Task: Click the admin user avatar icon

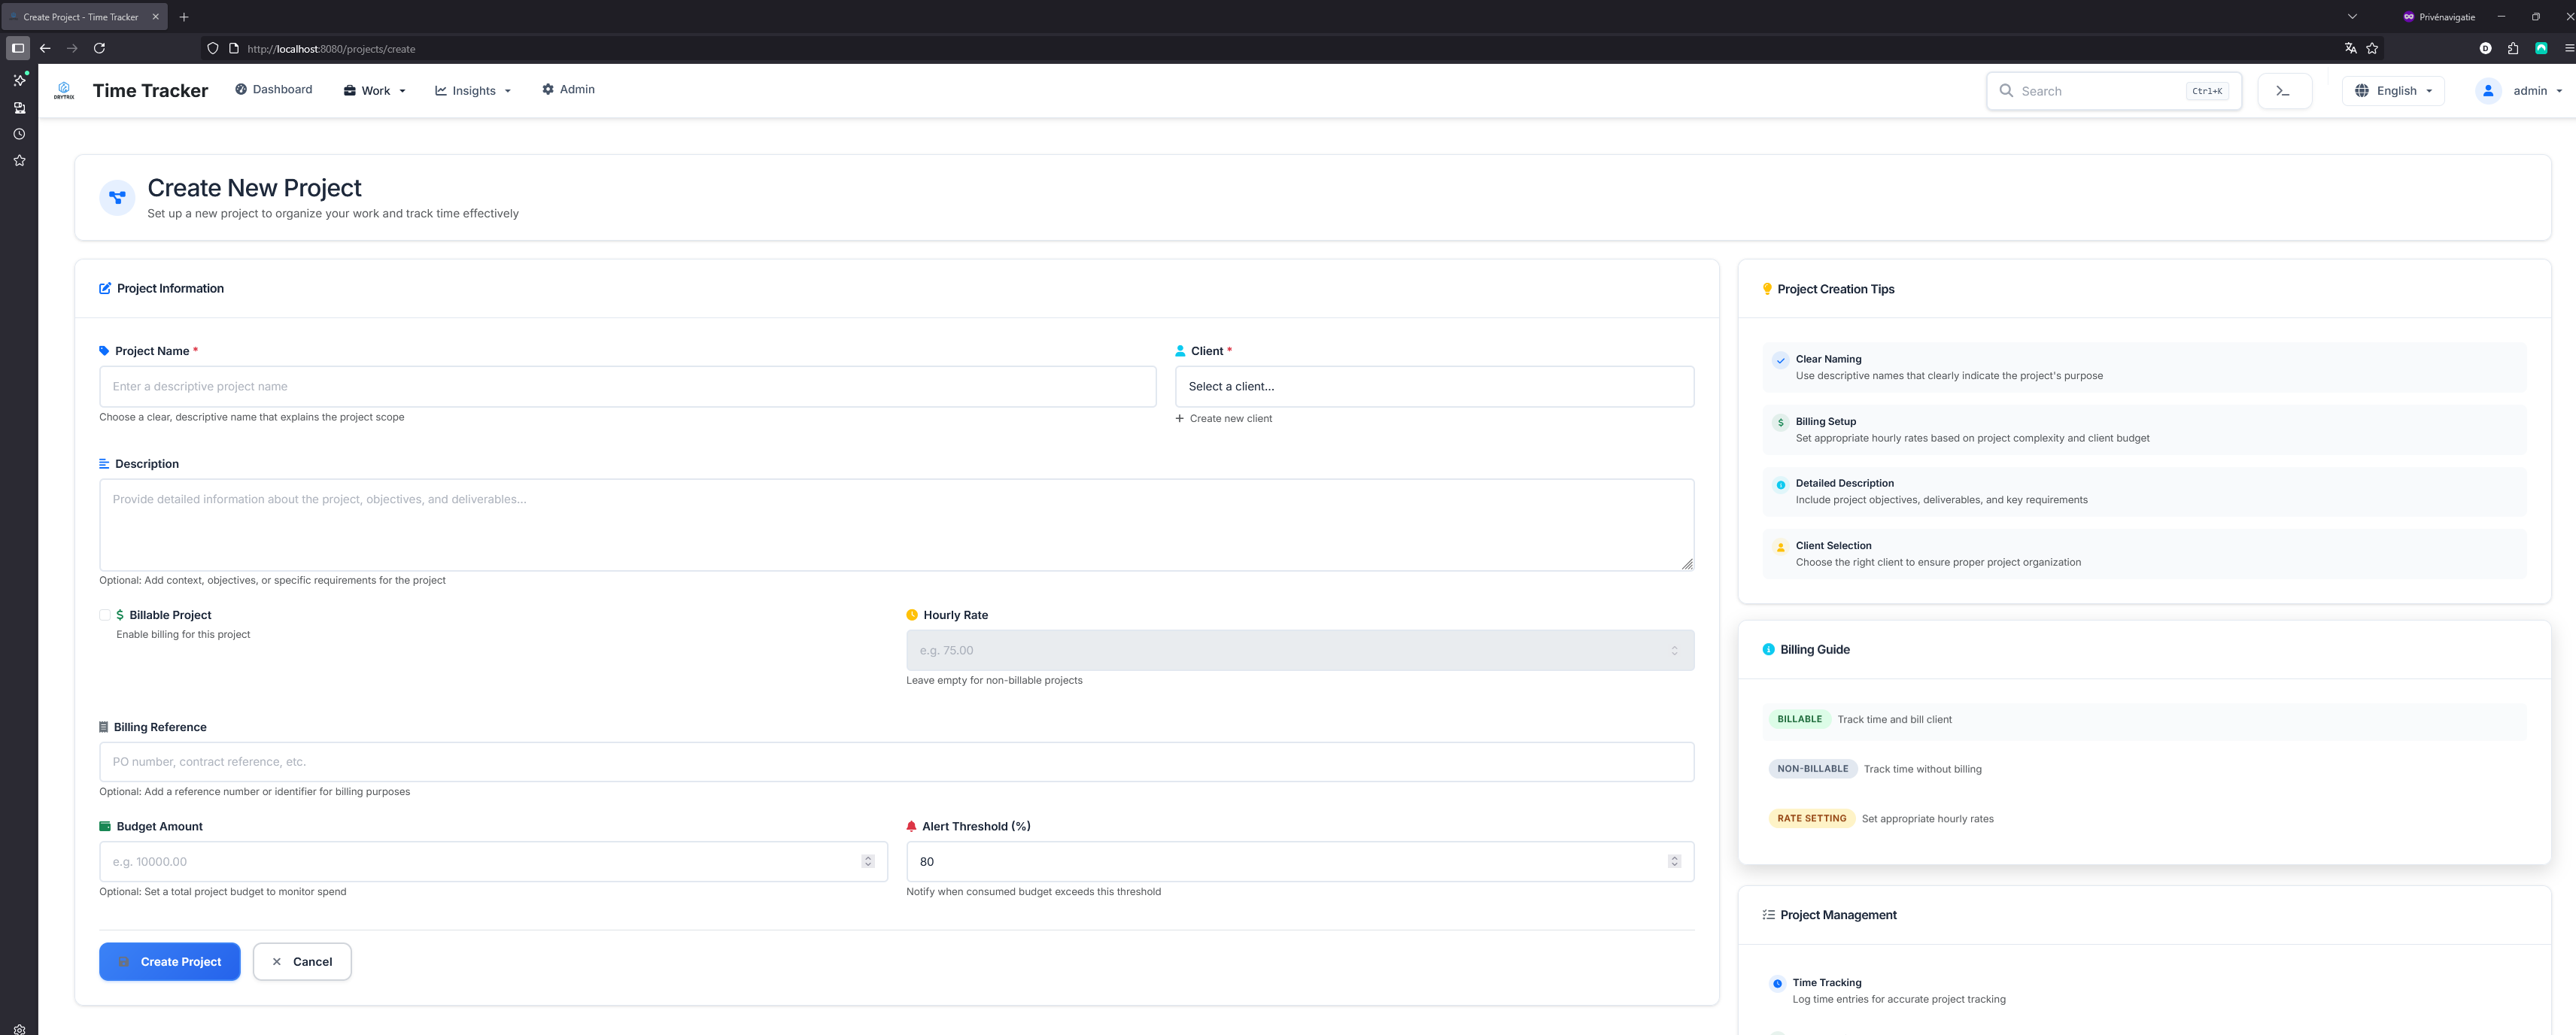Action: 2487,91
